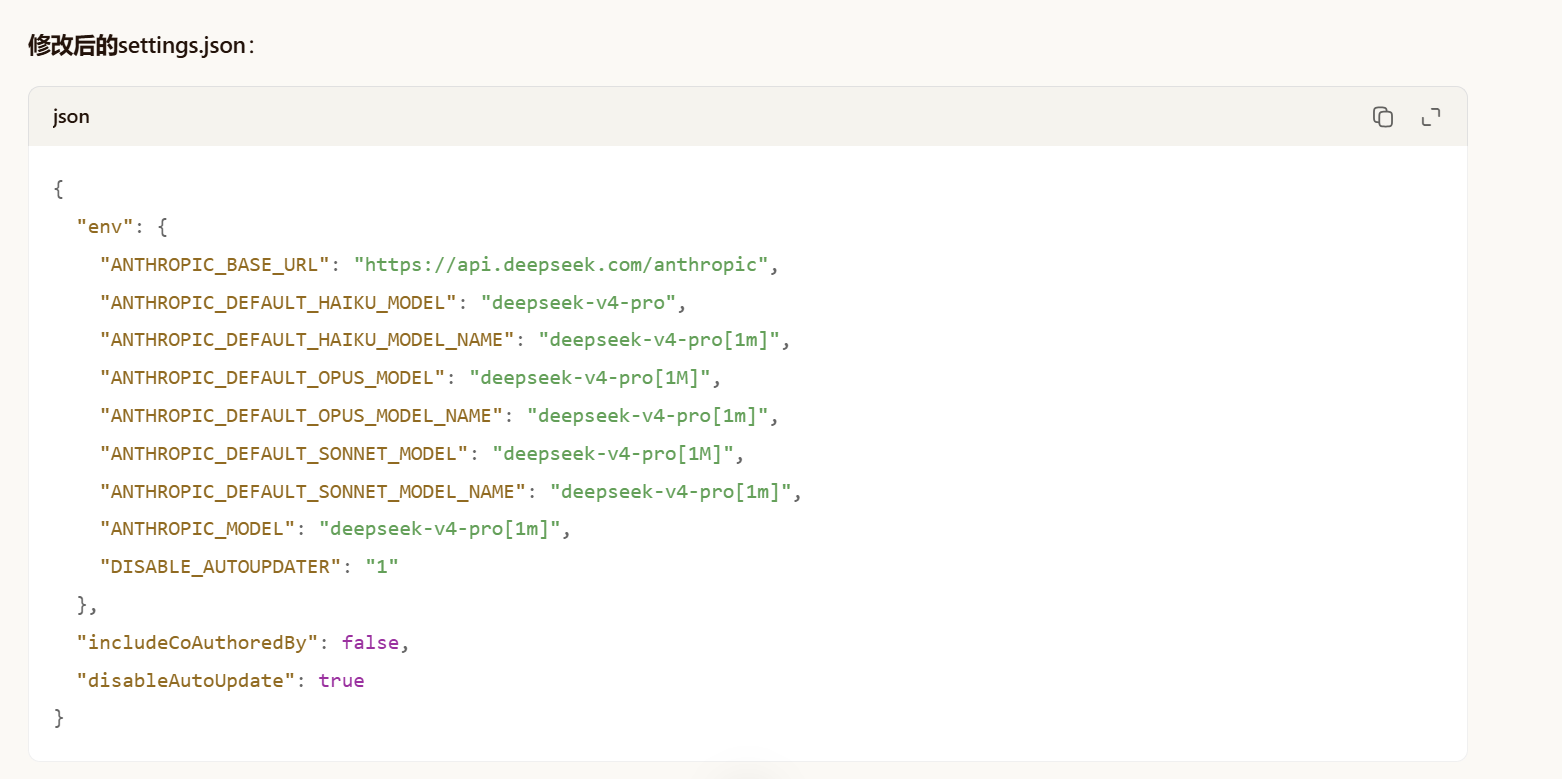Click the false value
This screenshot has height=779, width=1562.
click(370, 643)
